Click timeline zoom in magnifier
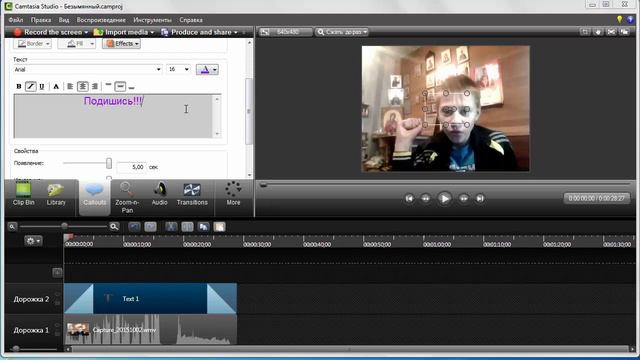The height and width of the screenshot is (360, 640). click(x=114, y=227)
